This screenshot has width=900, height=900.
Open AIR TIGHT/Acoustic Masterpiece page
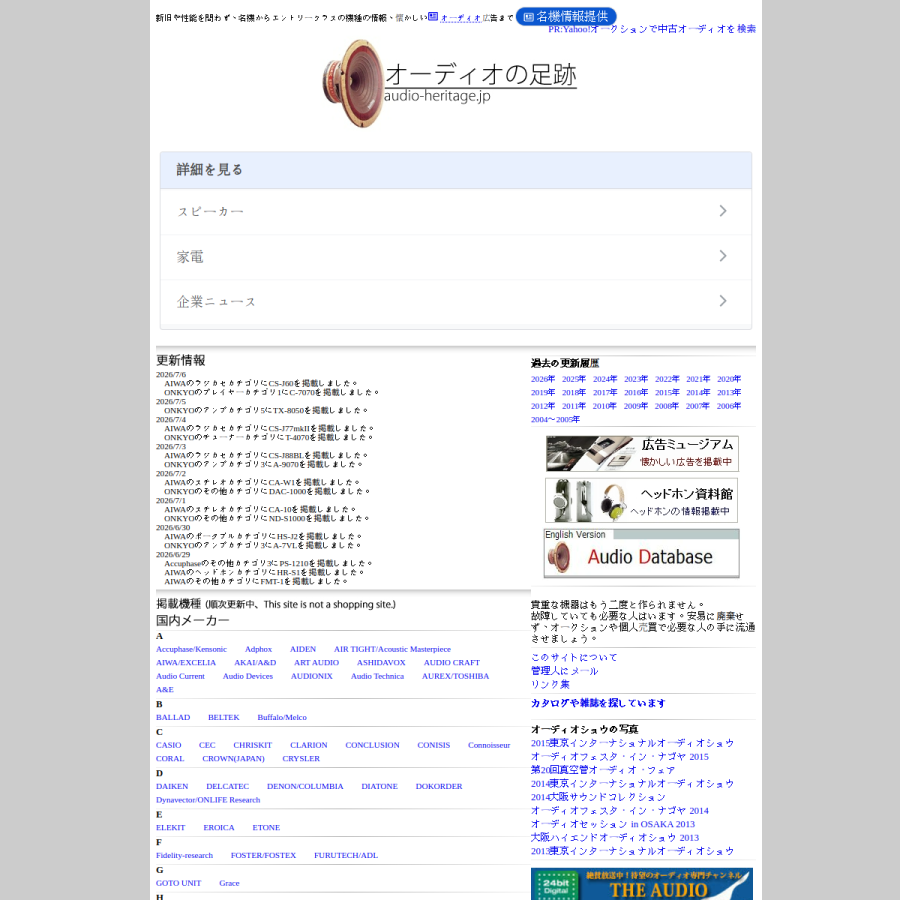(x=392, y=649)
